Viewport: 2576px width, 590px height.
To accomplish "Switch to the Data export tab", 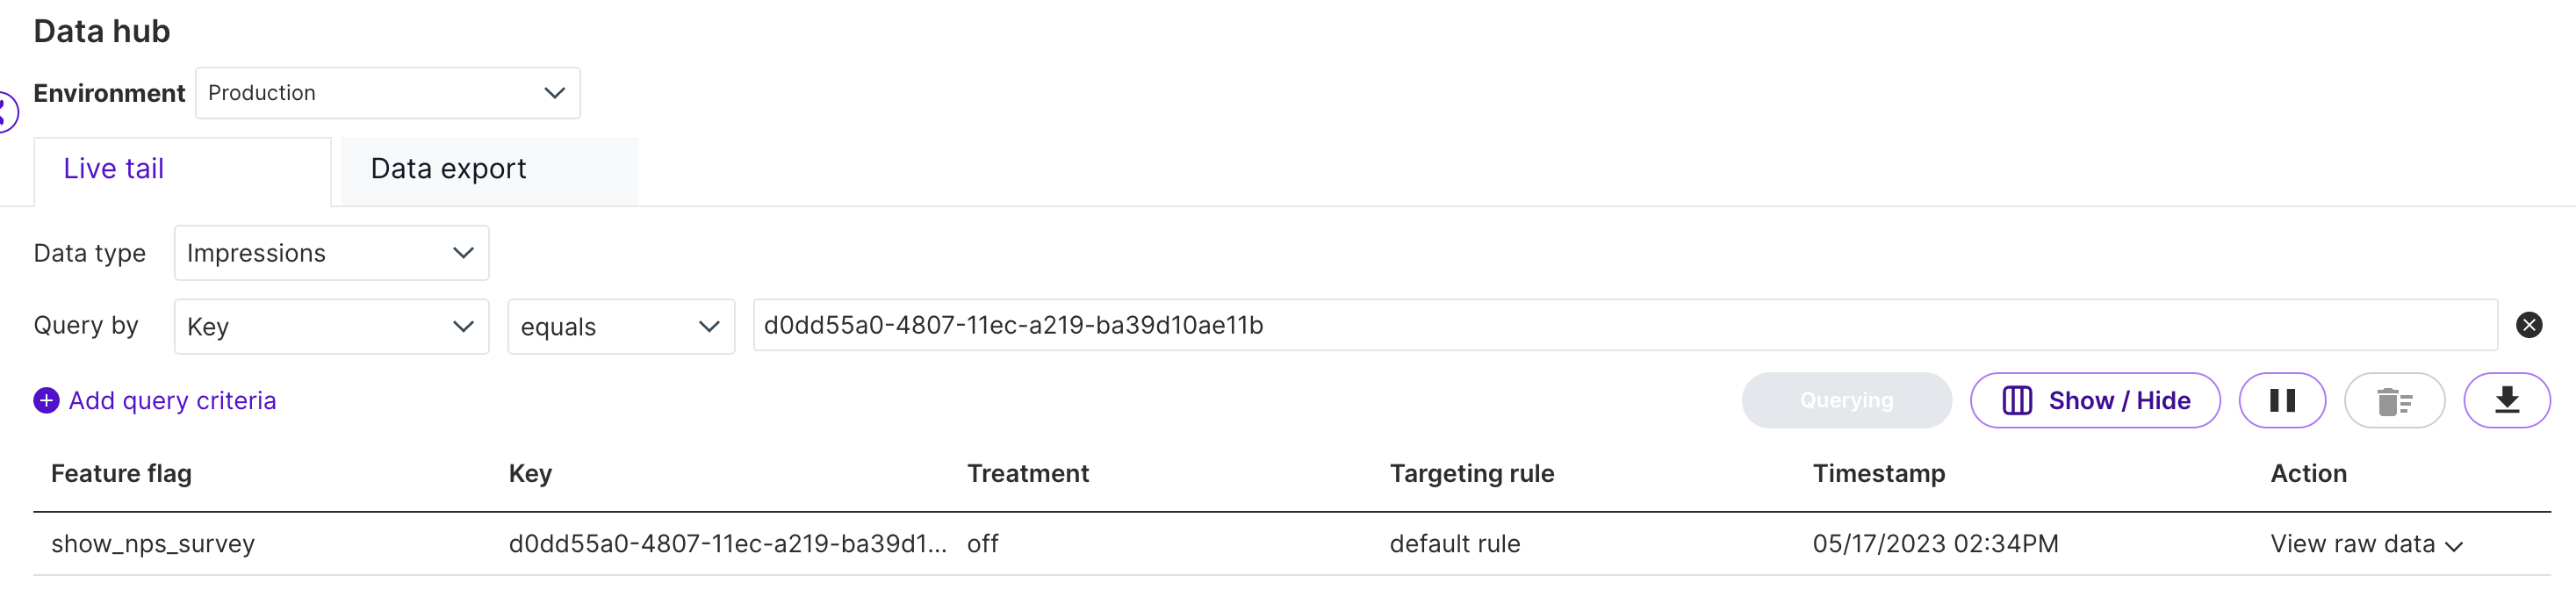I will coord(448,169).
